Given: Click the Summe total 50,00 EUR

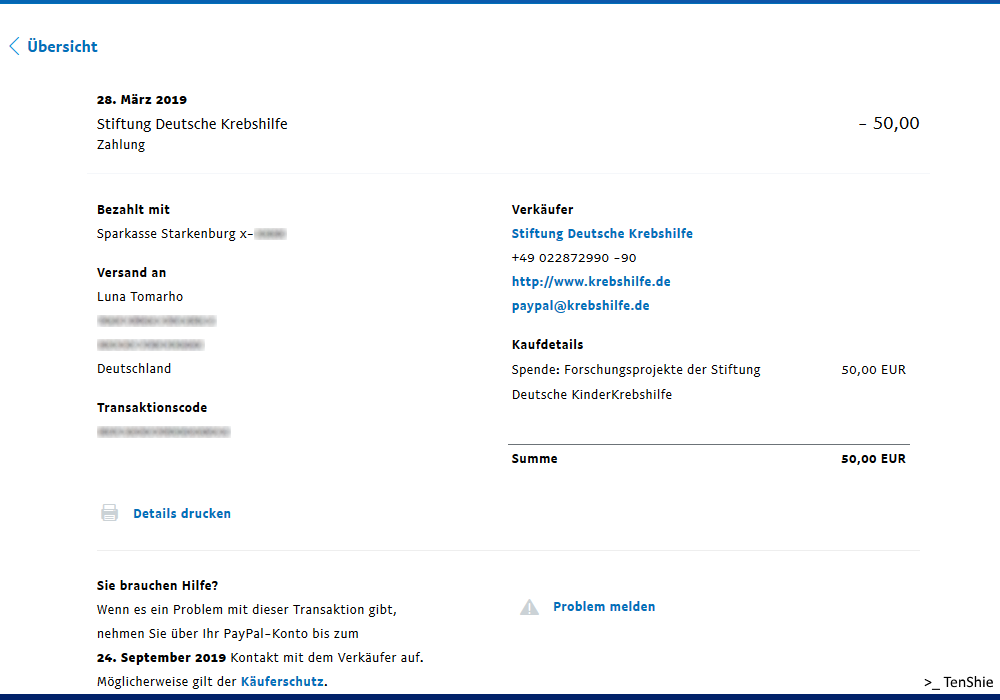Looking at the screenshot, I should click(873, 458).
